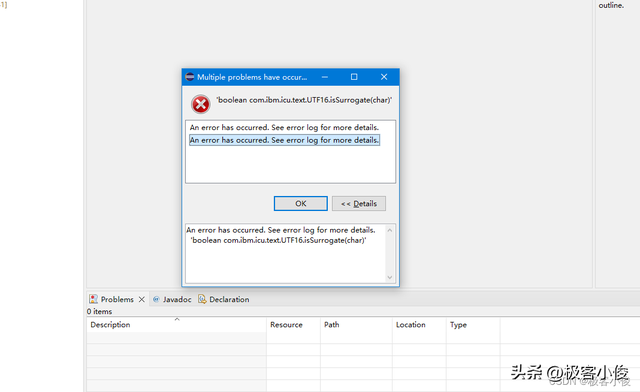This screenshot has height=392, width=640.
Task: Click the red error icon in dialog
Action: pyautogui.click(x=200, y=104)
